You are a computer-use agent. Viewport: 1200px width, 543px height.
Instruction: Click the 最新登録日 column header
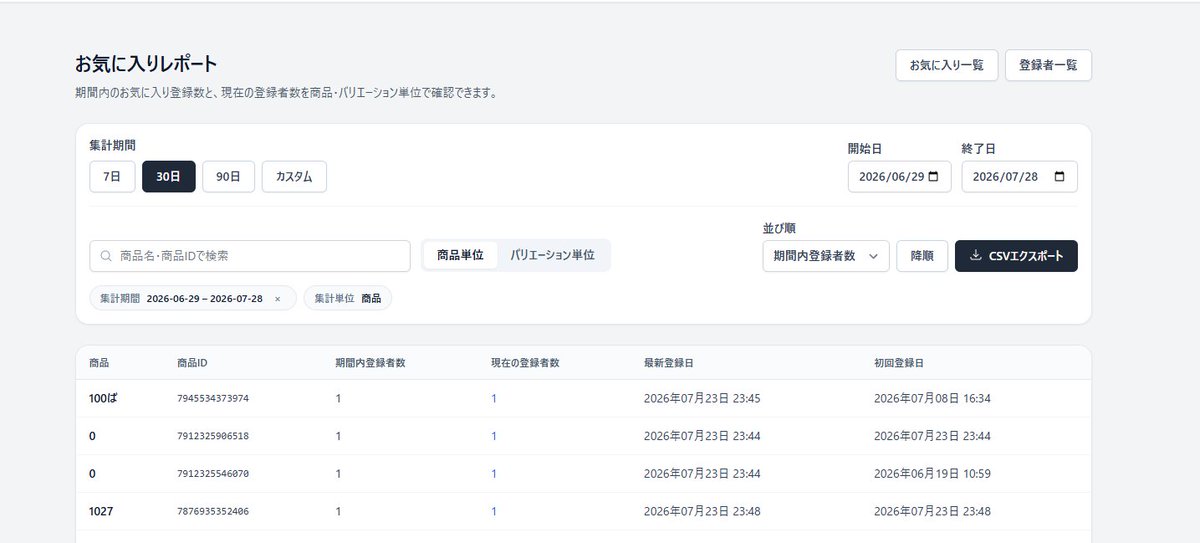pyautogui.click(x=671, y=362)
